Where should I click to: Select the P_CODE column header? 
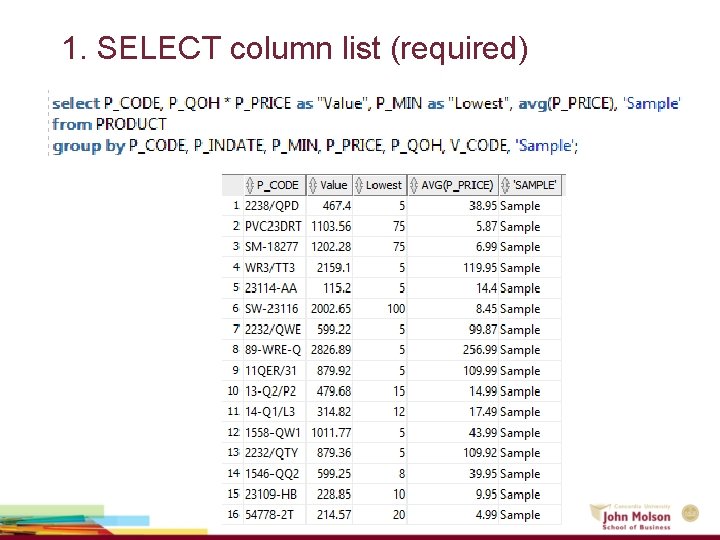pyautogui.click(x=275, y=185)
